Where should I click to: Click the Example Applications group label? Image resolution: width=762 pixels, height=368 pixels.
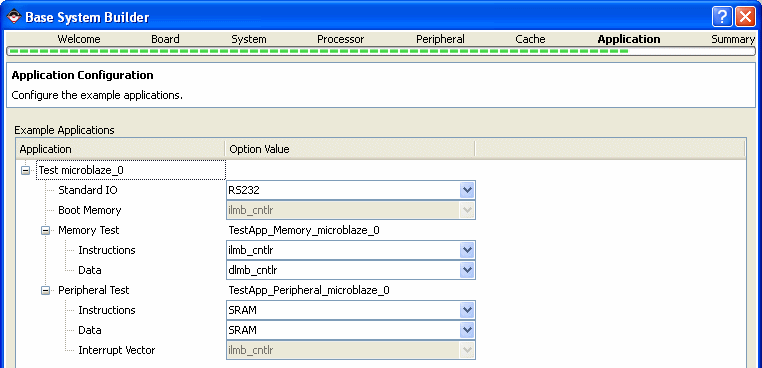[64, 130]
